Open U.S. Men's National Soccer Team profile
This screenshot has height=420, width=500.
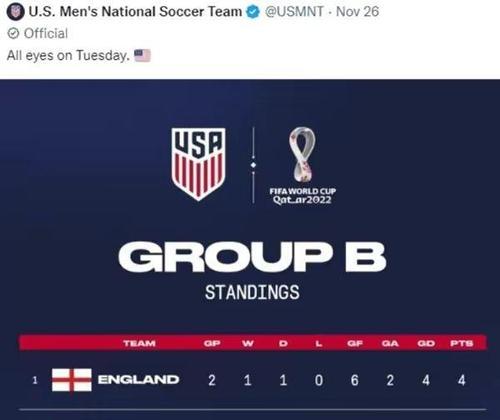click(135, 12)
